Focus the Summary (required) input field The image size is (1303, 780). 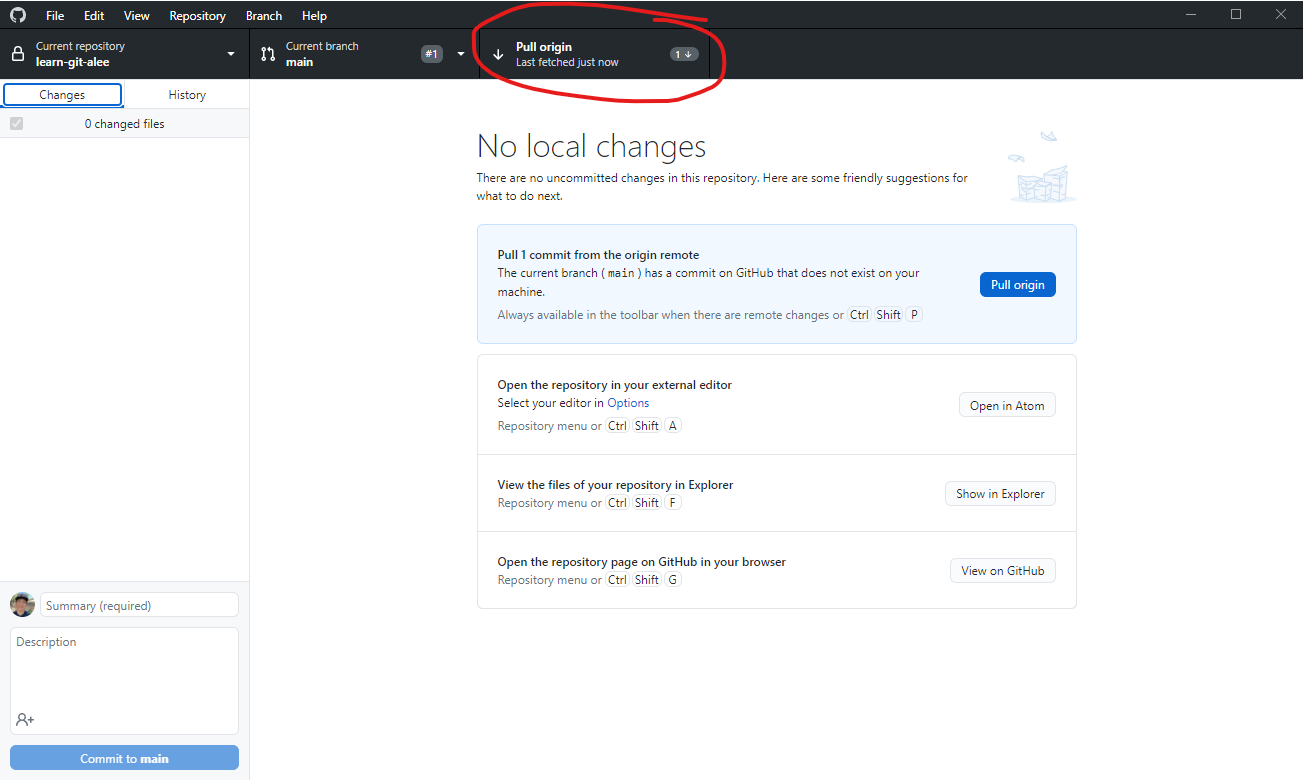click(139, 605)
